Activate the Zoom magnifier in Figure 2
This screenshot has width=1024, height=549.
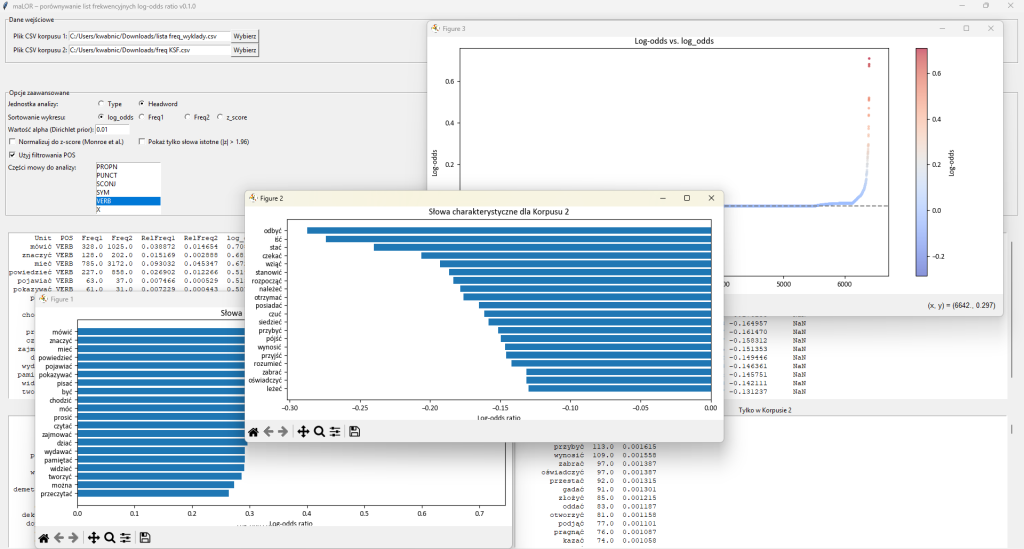point(319,431)
